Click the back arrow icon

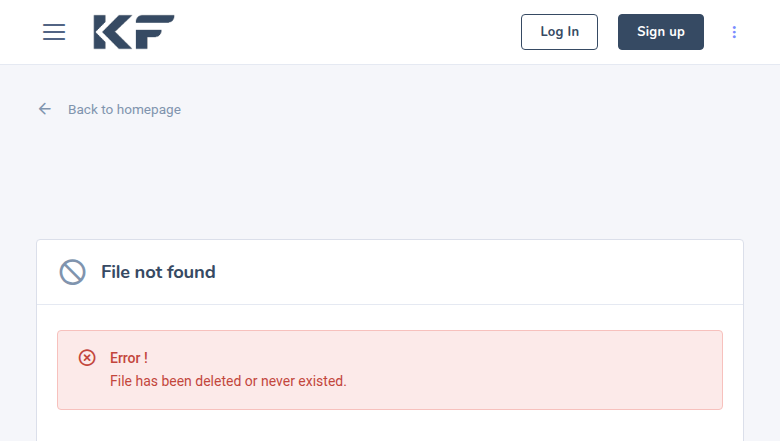tap(45, 109)
